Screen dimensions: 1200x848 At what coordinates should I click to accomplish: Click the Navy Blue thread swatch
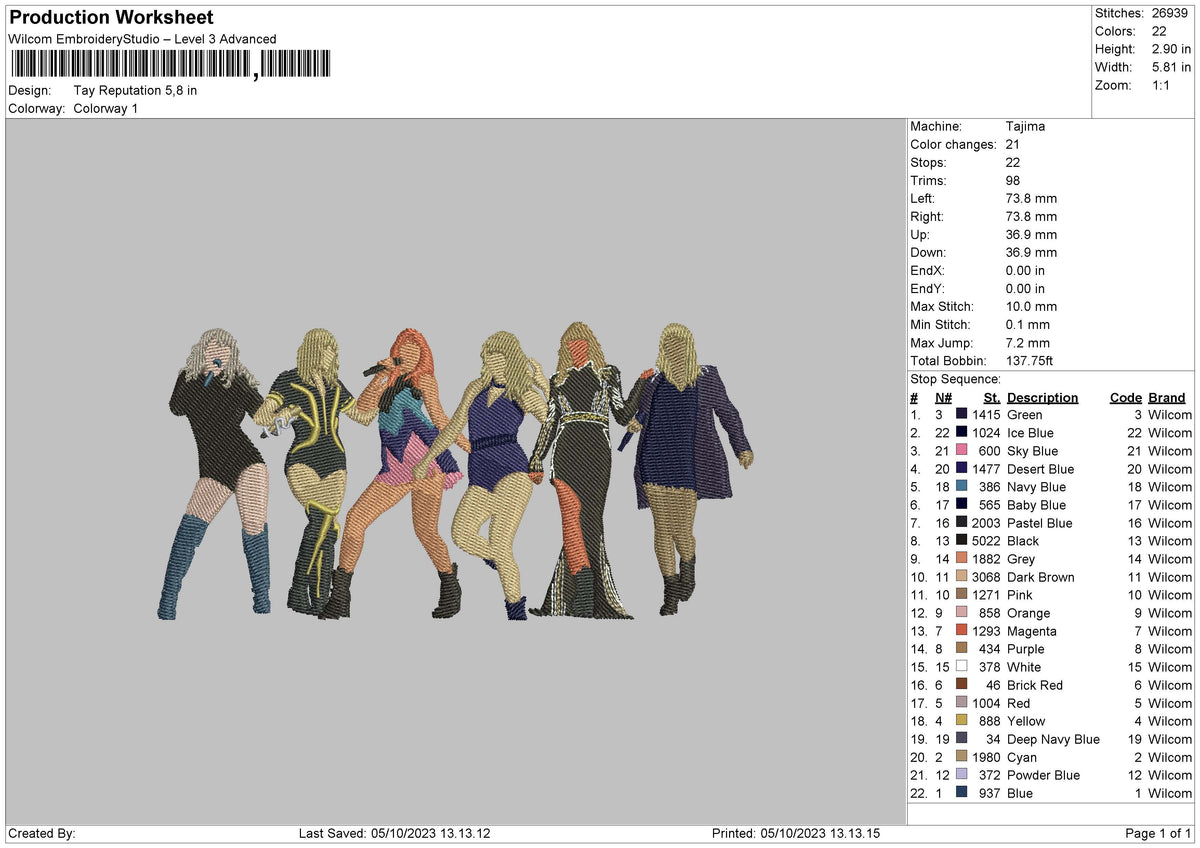click(962, 487)
